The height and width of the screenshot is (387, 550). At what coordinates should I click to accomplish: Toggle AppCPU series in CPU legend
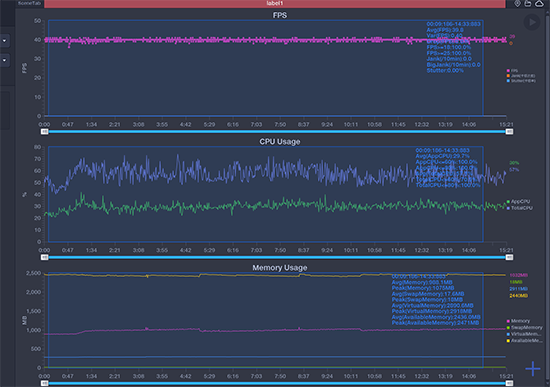pos(518,201)
